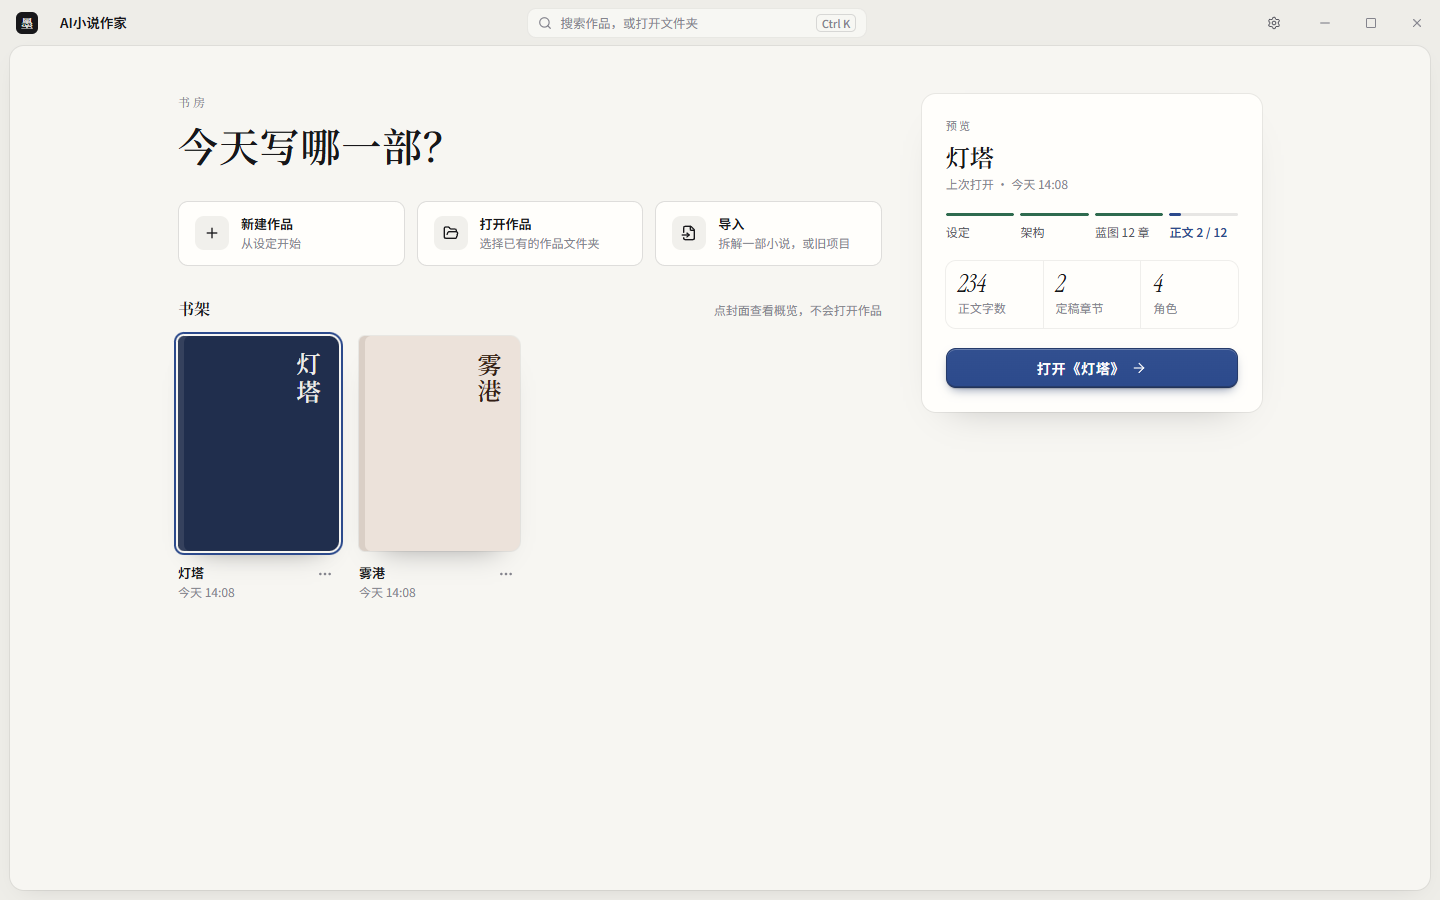Screen dimensions: 1440x900
Task: Open settings via the gear icon
Action: 1274,23
